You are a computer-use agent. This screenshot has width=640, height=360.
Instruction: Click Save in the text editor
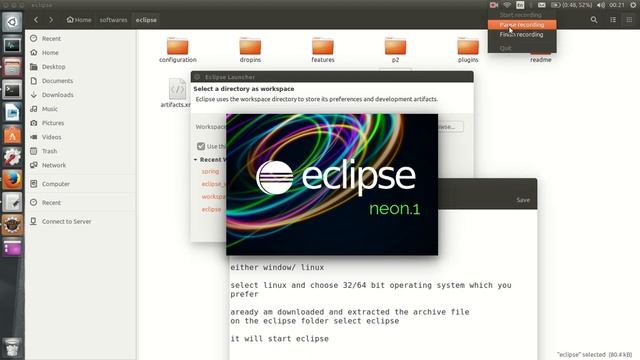(523, 200)
